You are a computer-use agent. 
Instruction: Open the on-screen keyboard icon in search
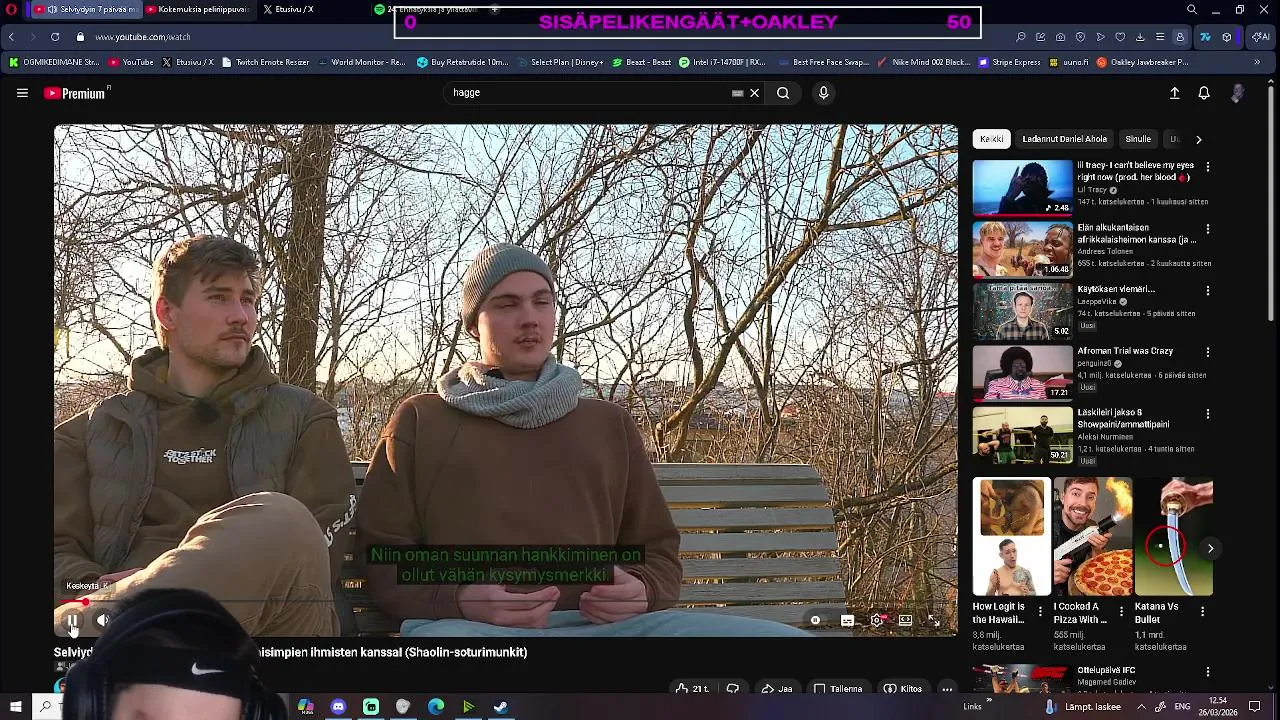[738, 93]
